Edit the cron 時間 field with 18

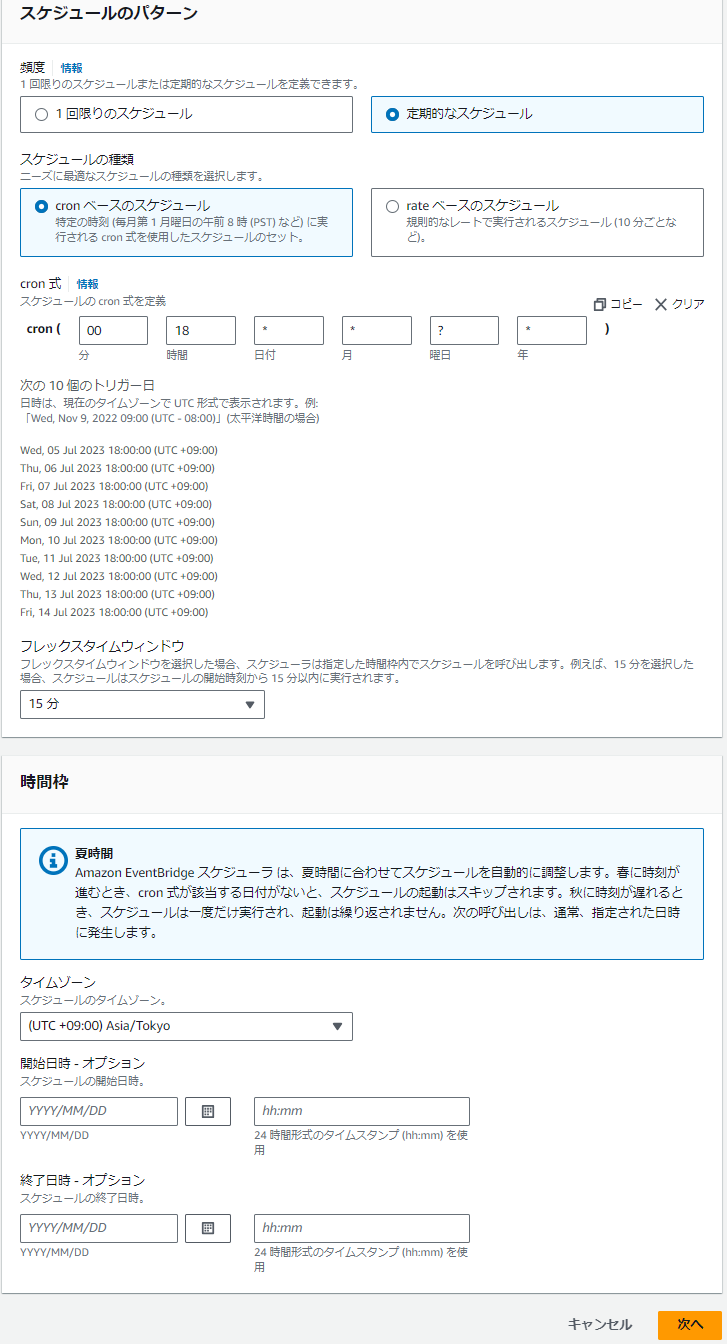201,330
